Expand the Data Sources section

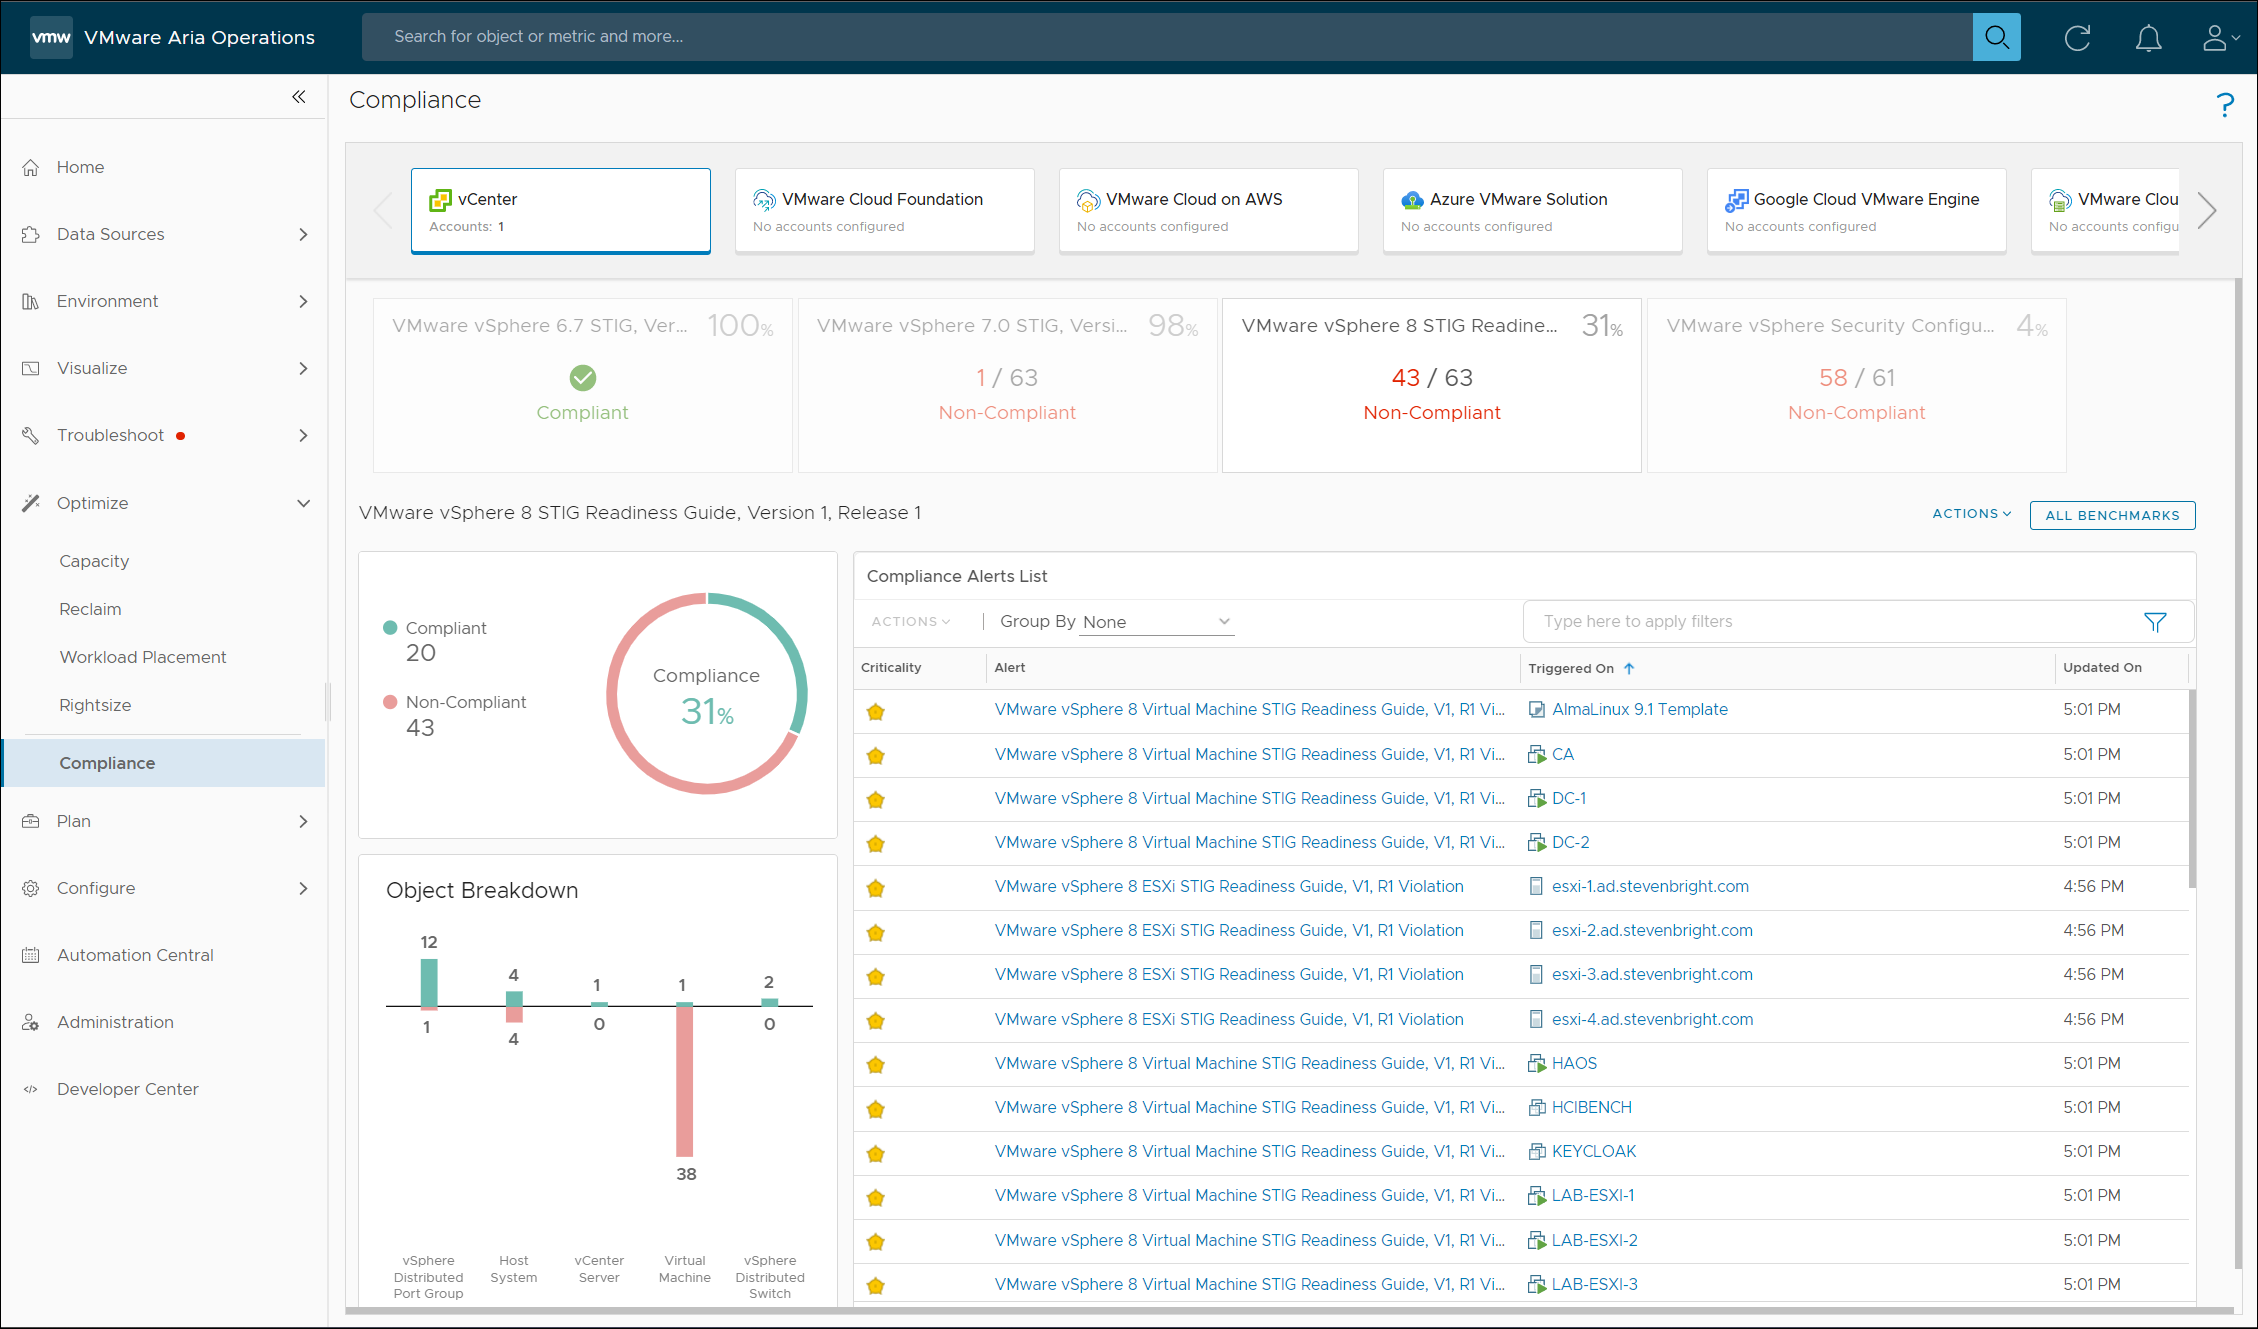pyautogui.click(x=303, y=234)
